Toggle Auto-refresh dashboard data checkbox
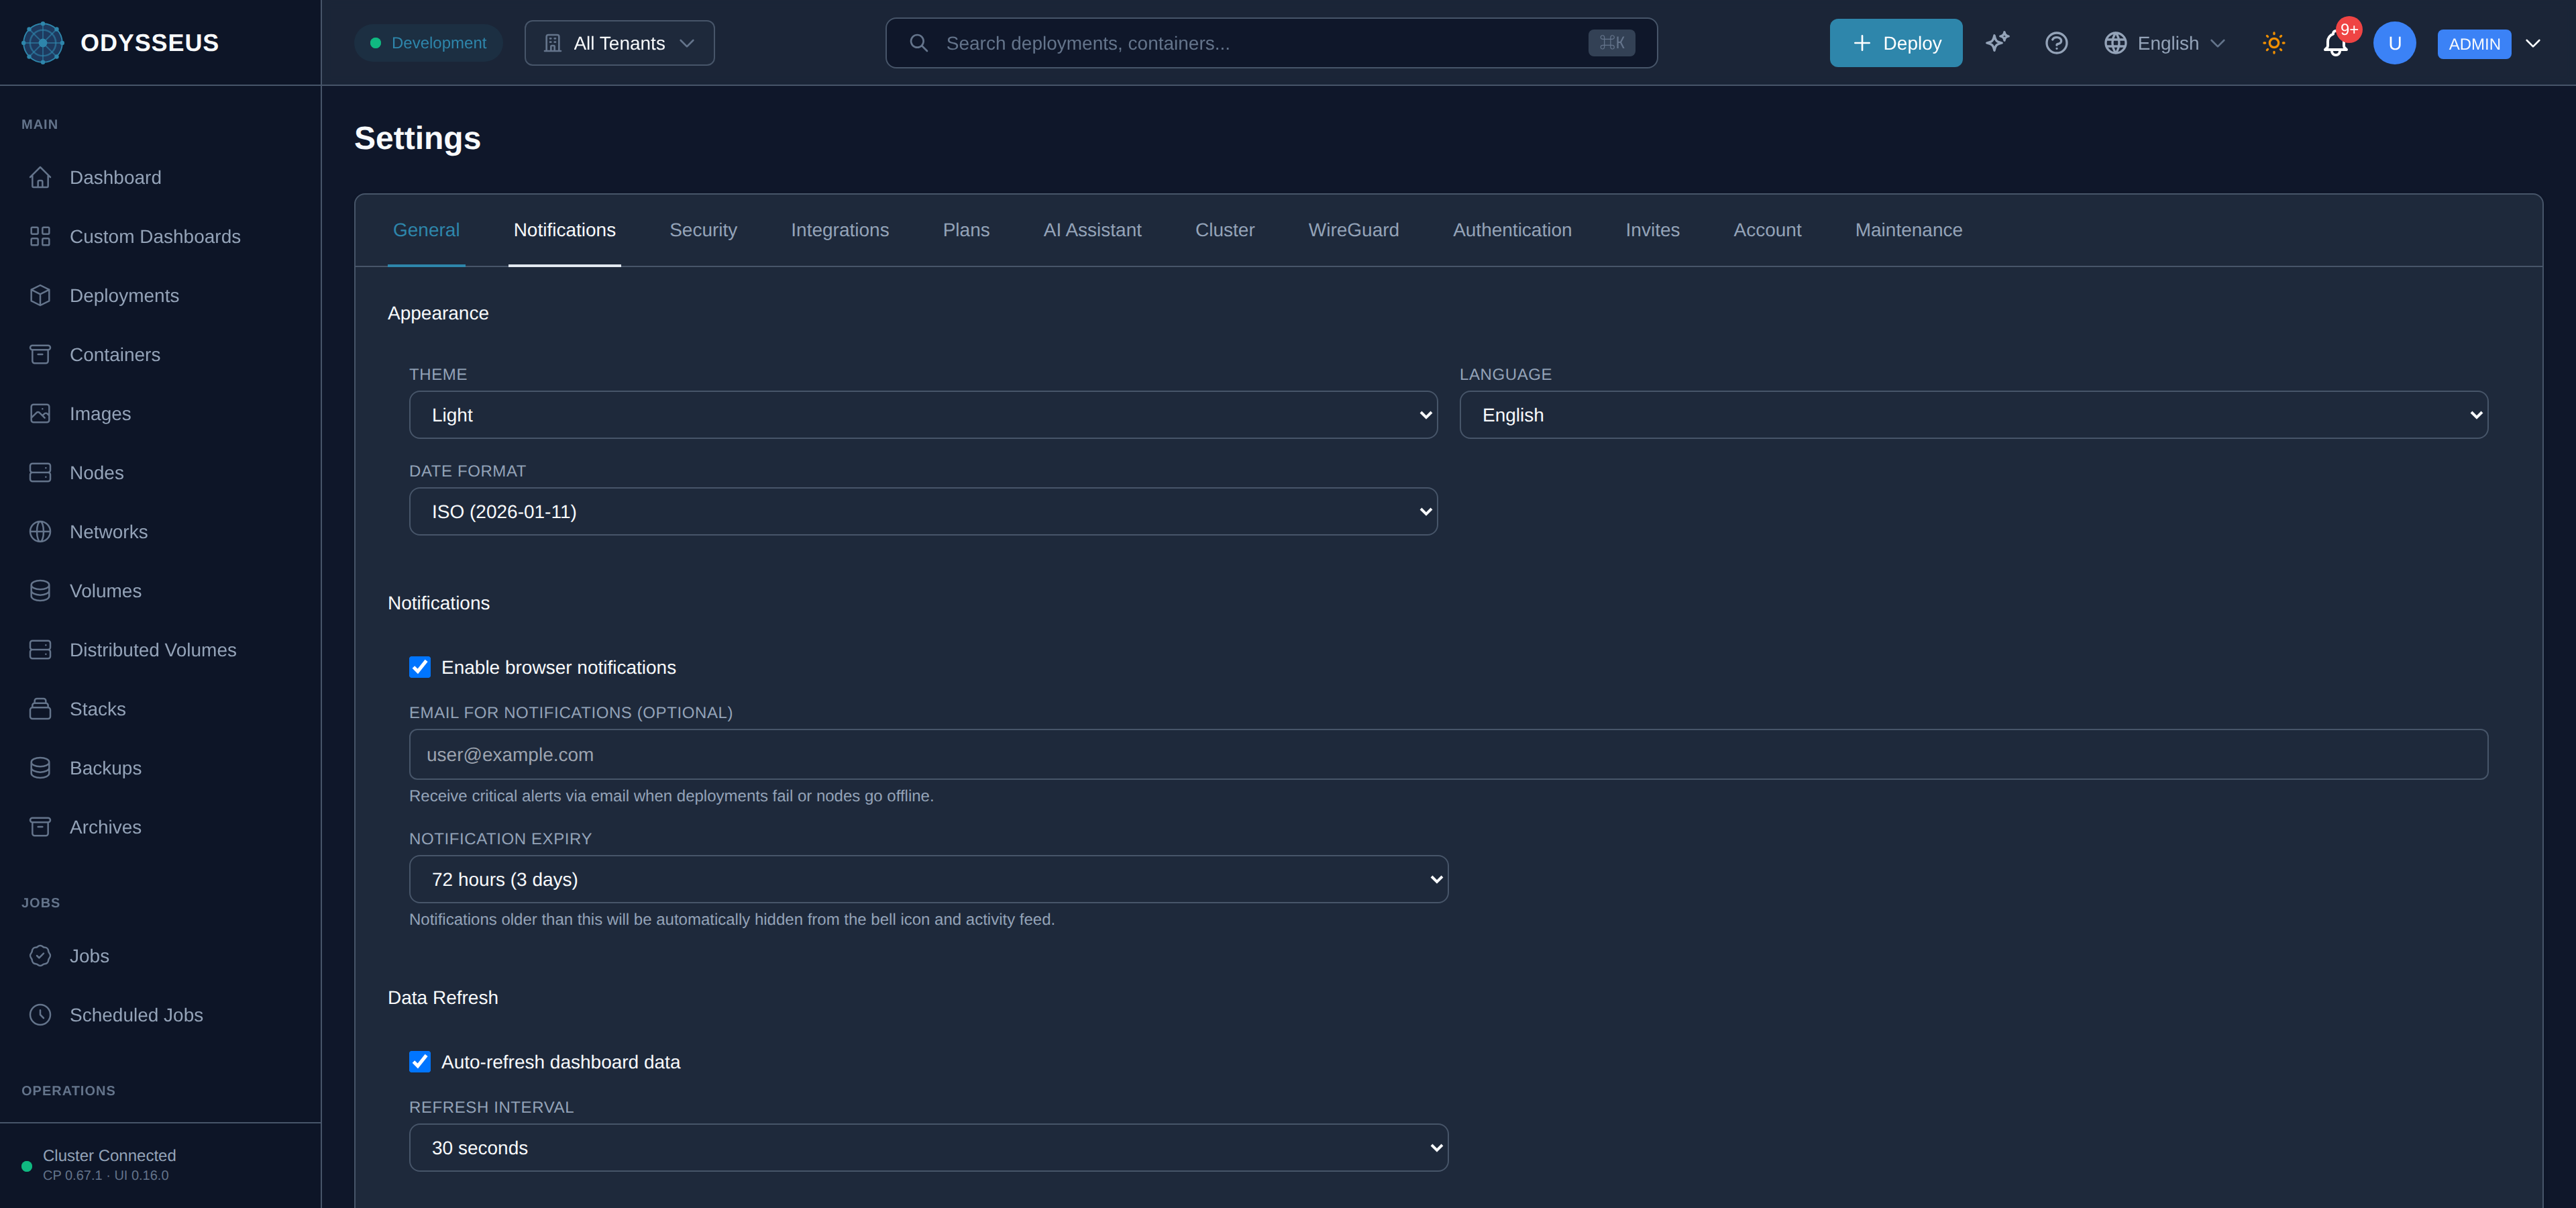This screenshot has width=2576, height=1208. point(420,1061)
